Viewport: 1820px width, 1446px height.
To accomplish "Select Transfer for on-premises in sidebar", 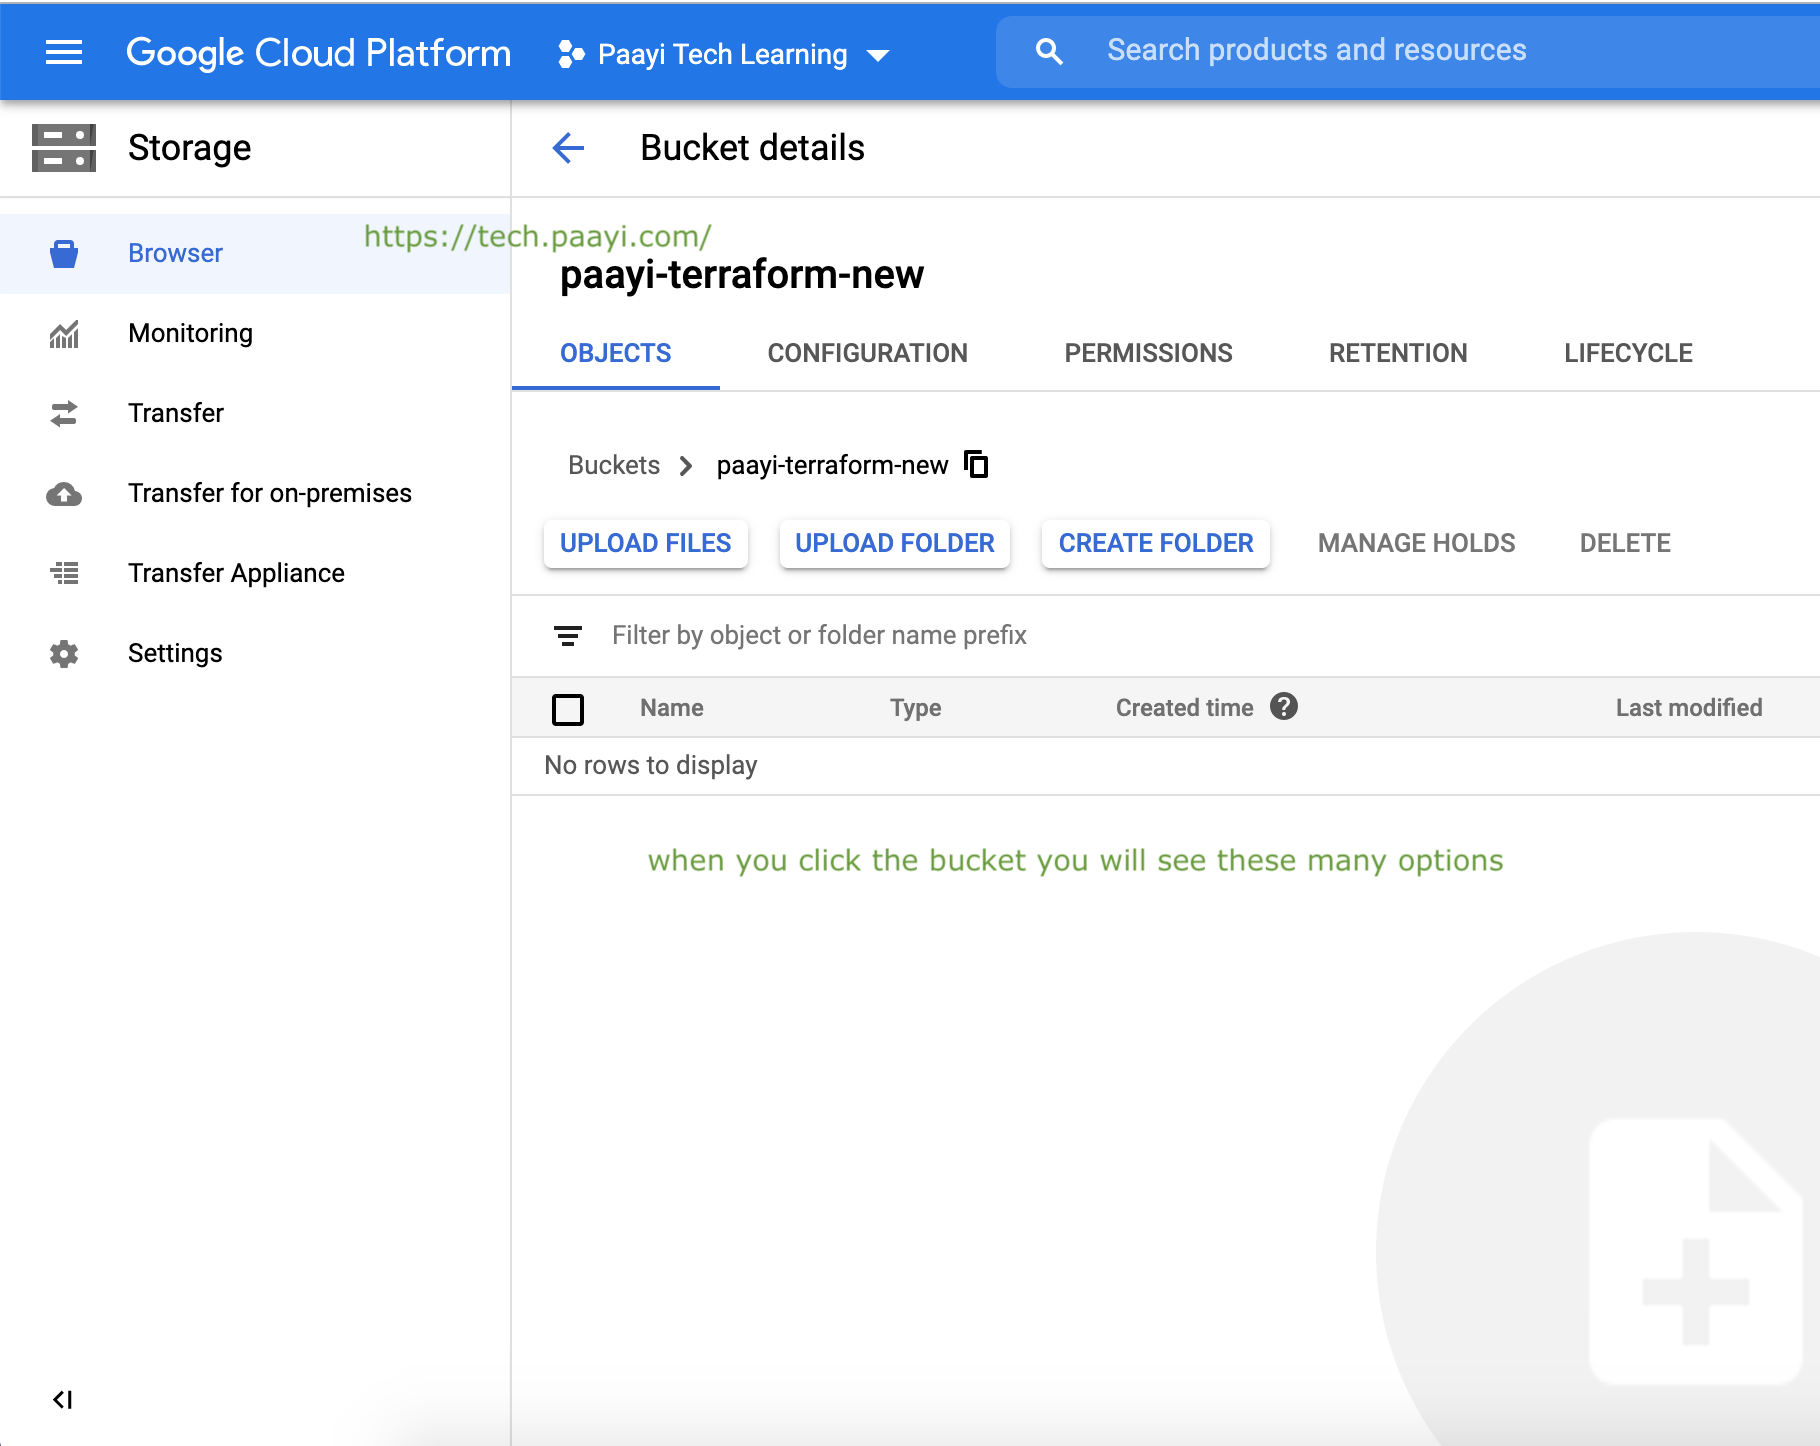I will 255,494.
